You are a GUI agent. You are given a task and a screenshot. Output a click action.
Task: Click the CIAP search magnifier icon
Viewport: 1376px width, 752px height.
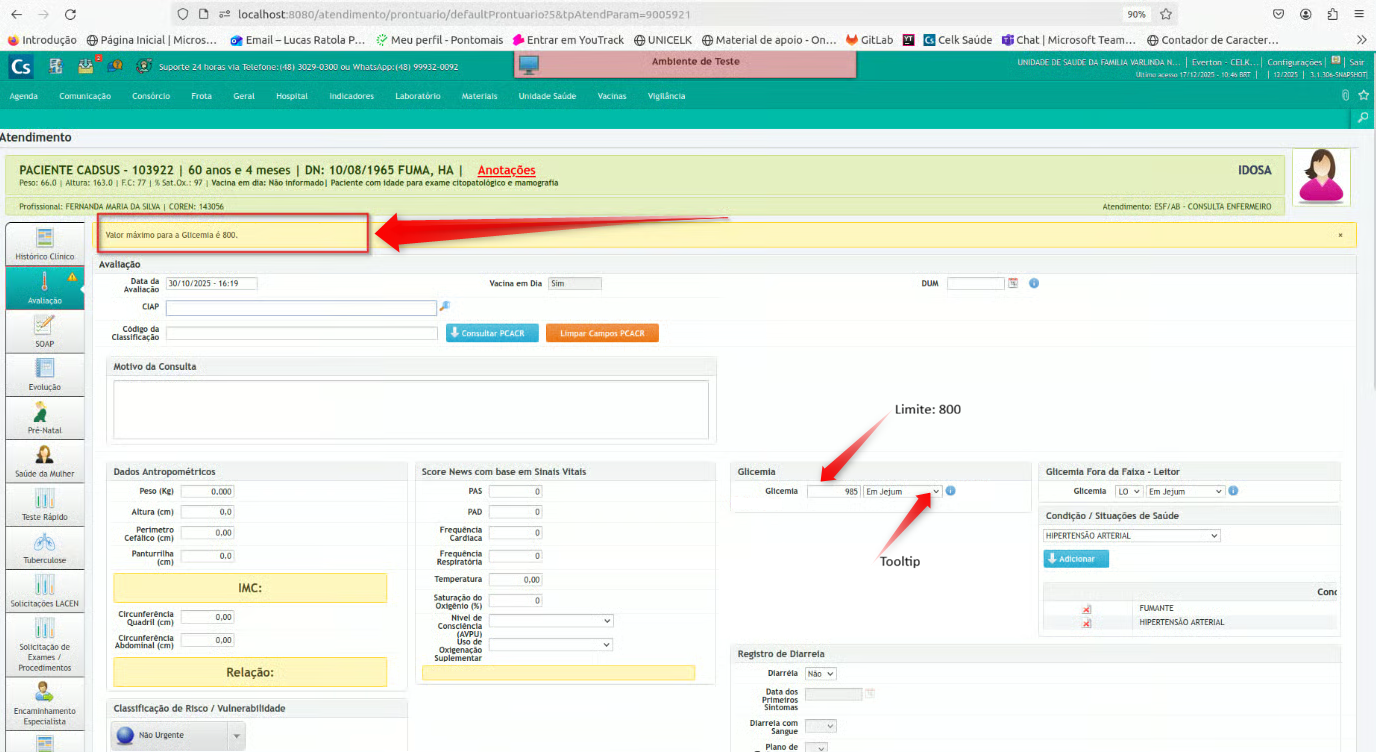(x=445, y=307)
